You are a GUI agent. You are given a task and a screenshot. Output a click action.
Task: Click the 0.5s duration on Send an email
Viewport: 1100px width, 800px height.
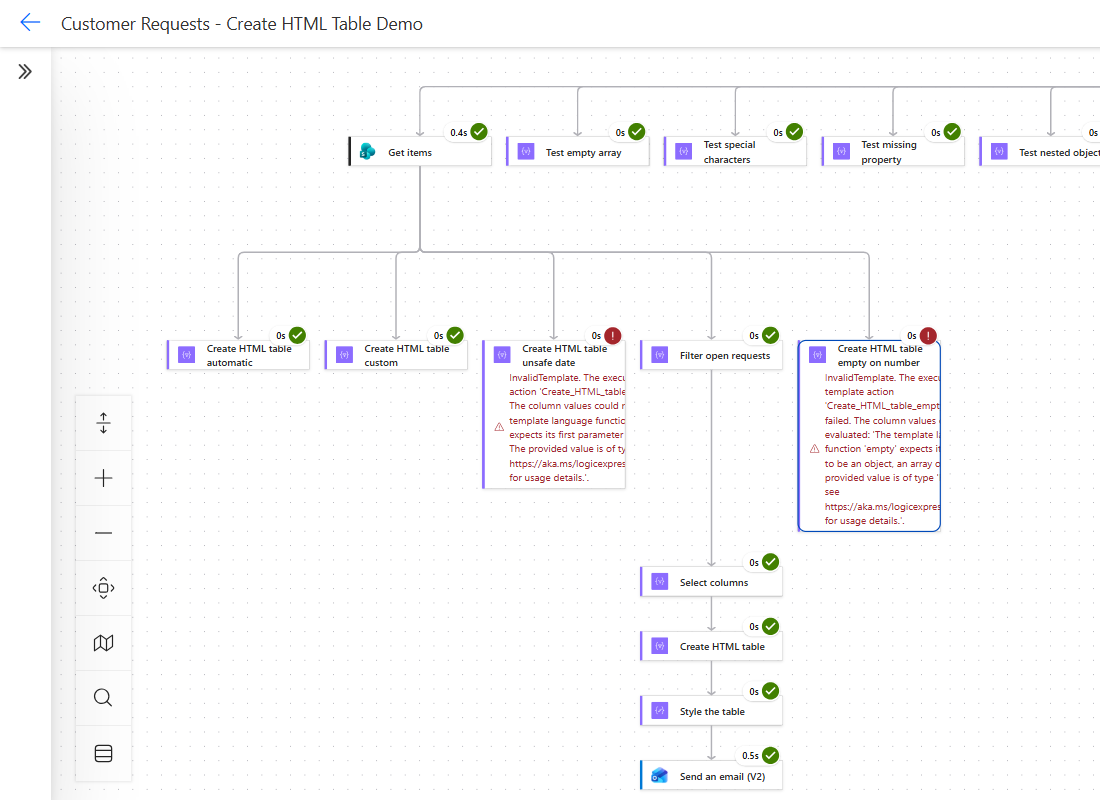(750, 756)
